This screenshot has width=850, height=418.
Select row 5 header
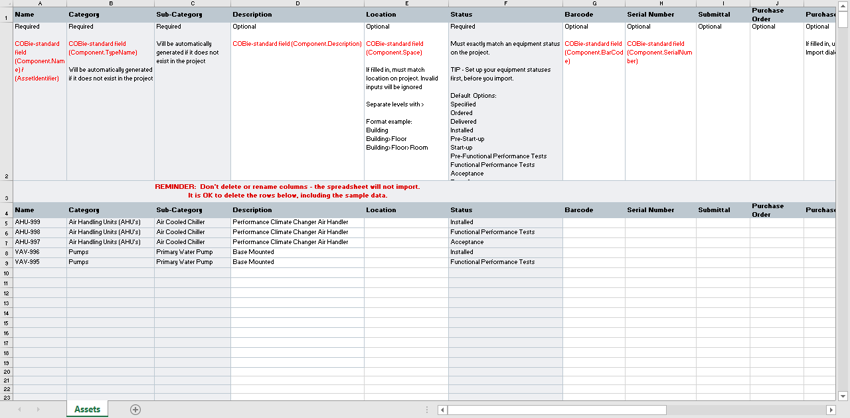pos(6,222)
